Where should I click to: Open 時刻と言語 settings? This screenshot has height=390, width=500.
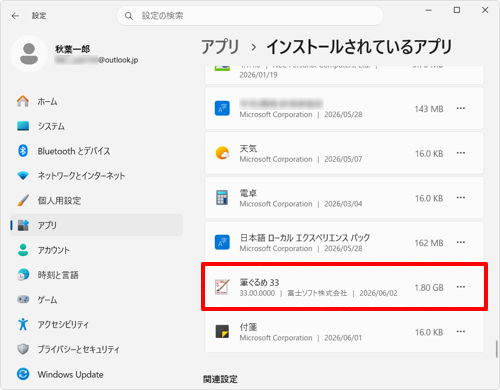(x=96, y=275)
